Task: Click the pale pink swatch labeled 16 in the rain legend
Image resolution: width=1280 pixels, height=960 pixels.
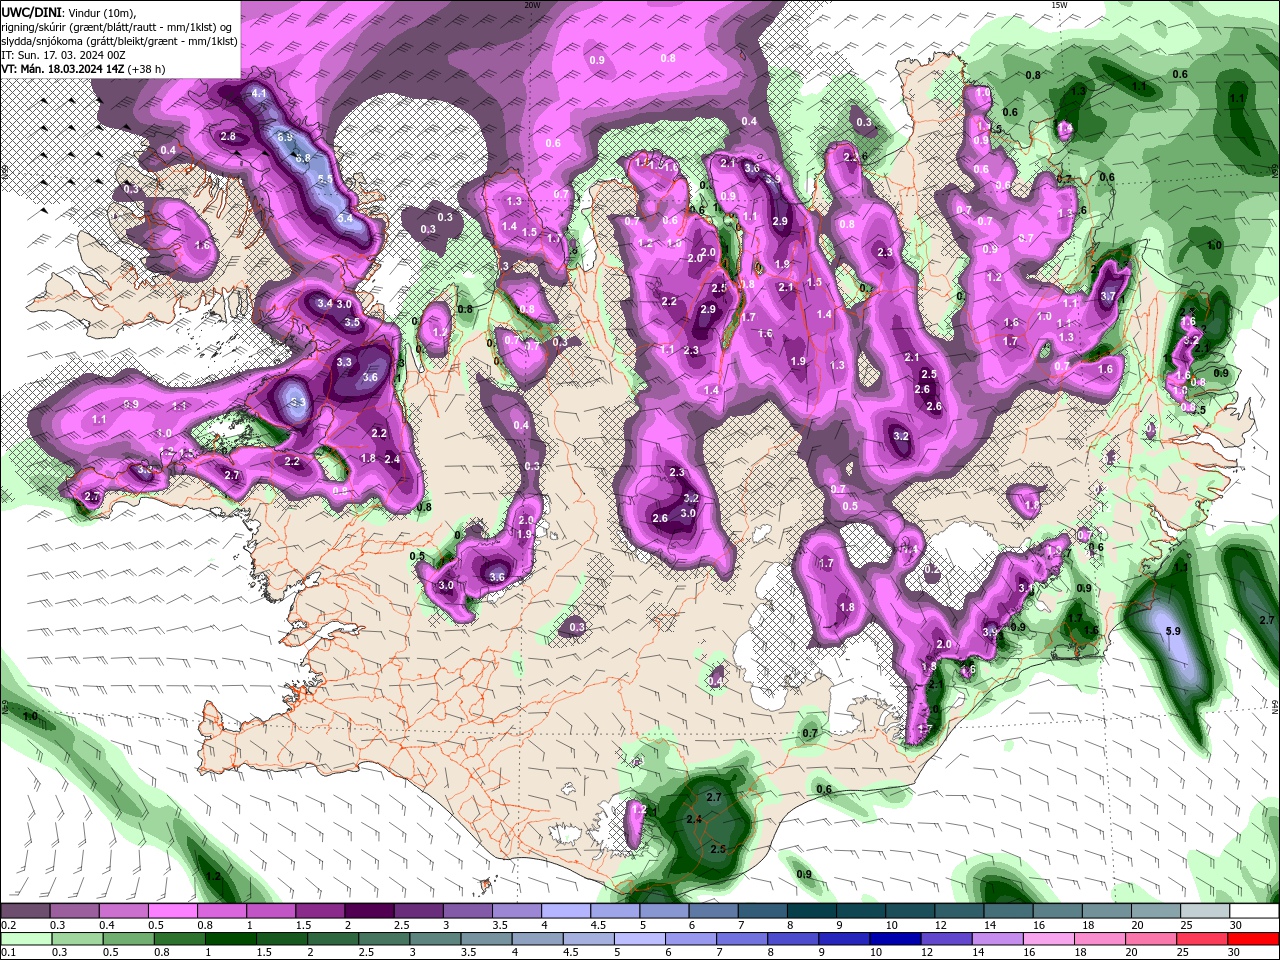Action: tap(1049, 938)
